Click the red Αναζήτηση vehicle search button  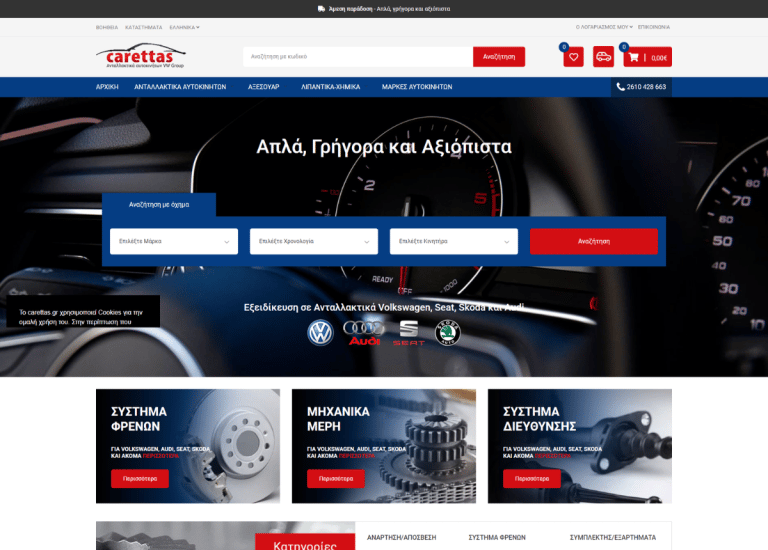point(594,241)
